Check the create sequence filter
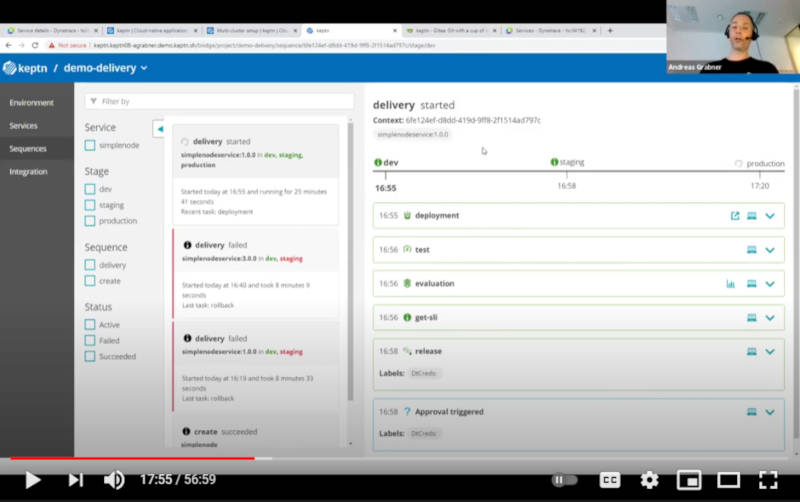Viewport: 800px width, 502px height. click(90, 281)
